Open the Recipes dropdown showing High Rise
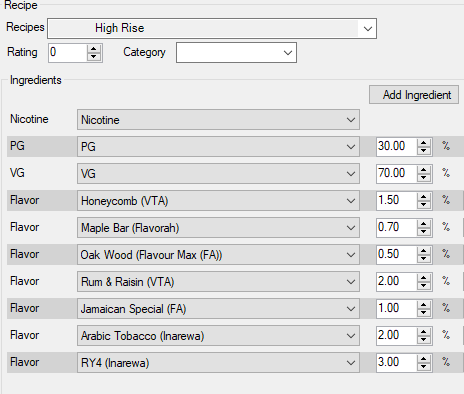 pos(212,29)
